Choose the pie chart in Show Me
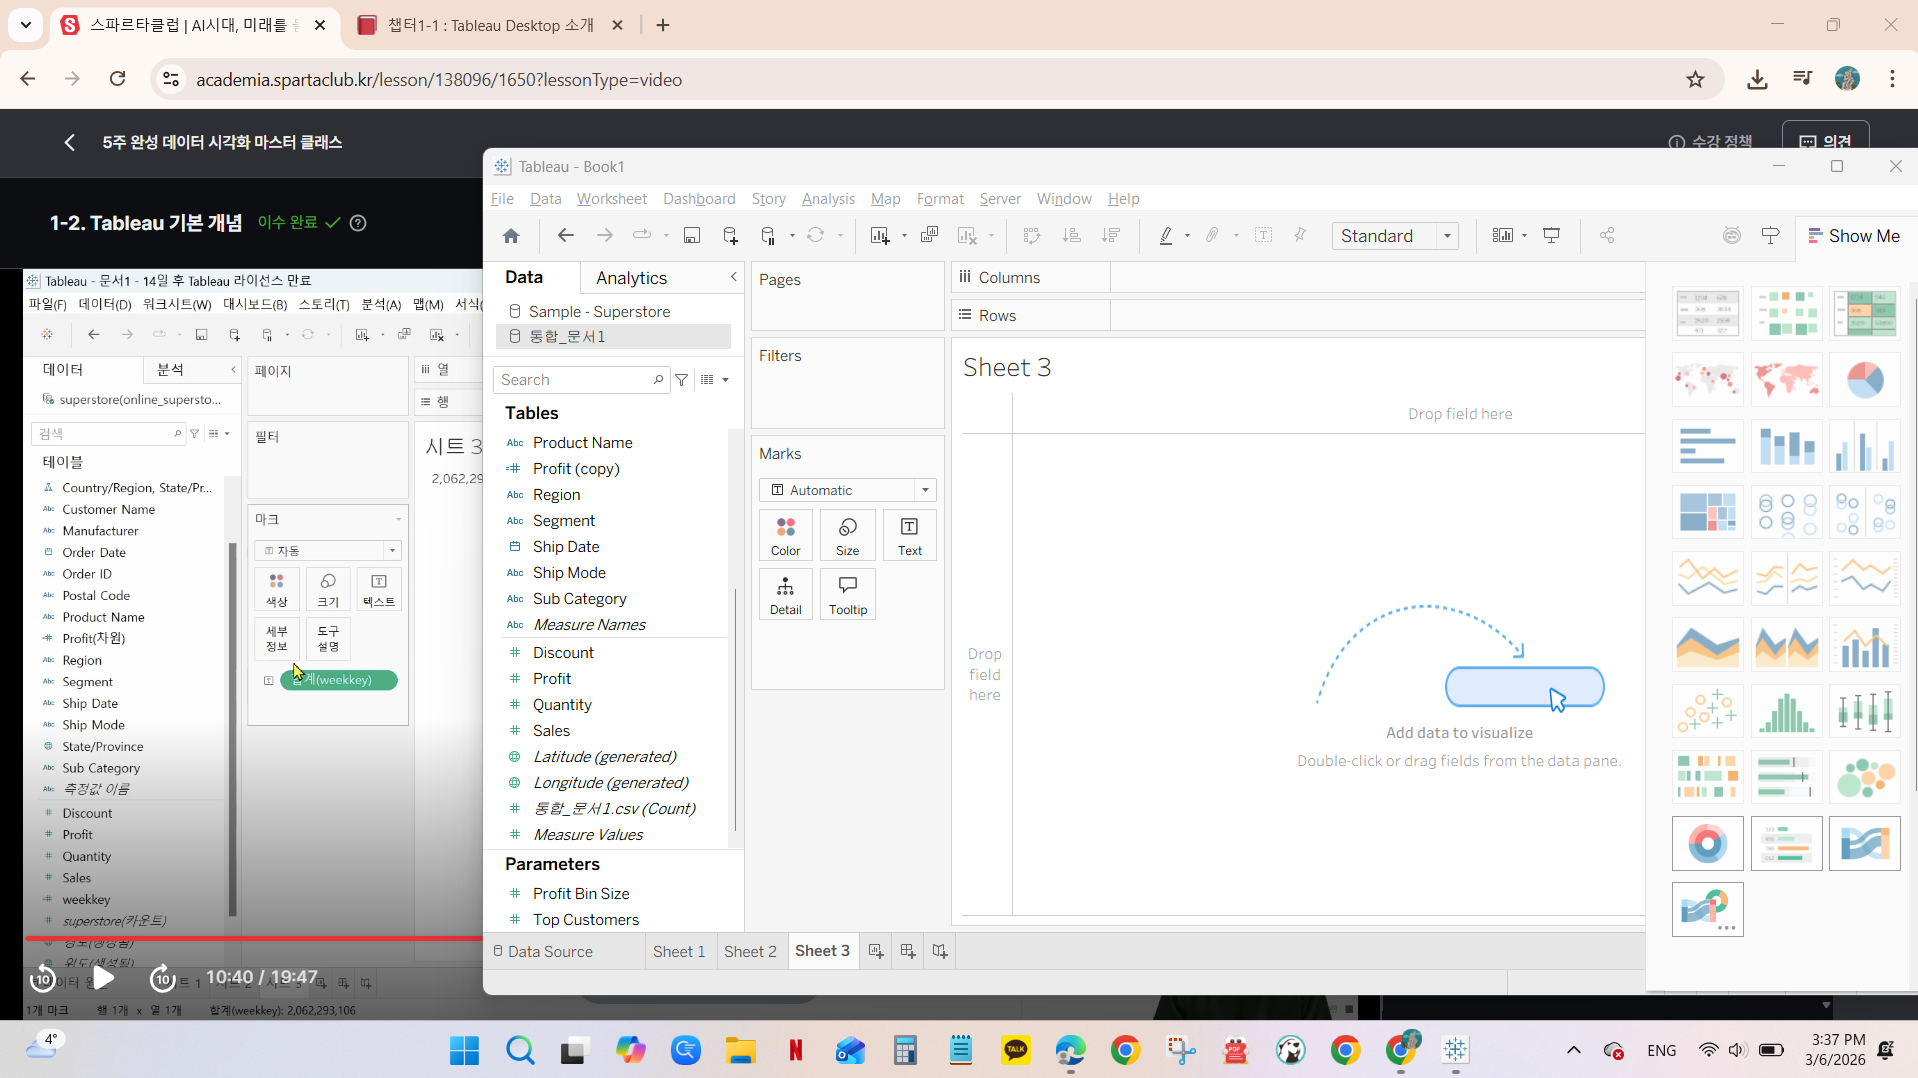Image resolution: width=1918 pixels, height=1078 pixels. [1865, 380]
